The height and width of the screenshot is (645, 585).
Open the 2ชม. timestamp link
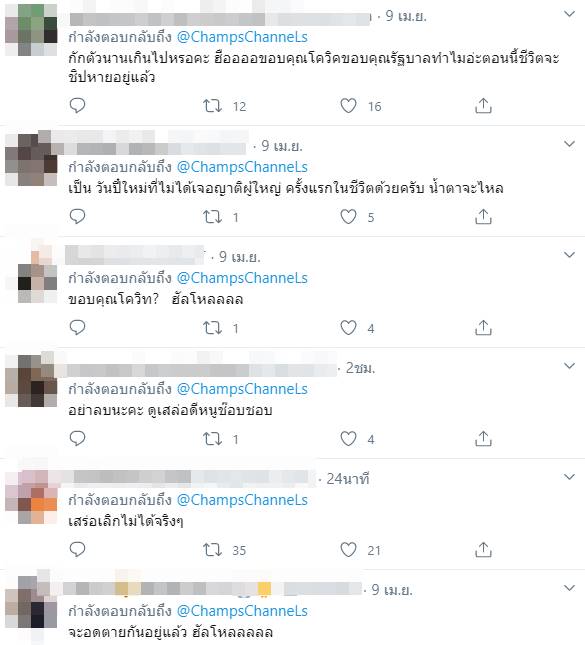(x=360, y=368)
